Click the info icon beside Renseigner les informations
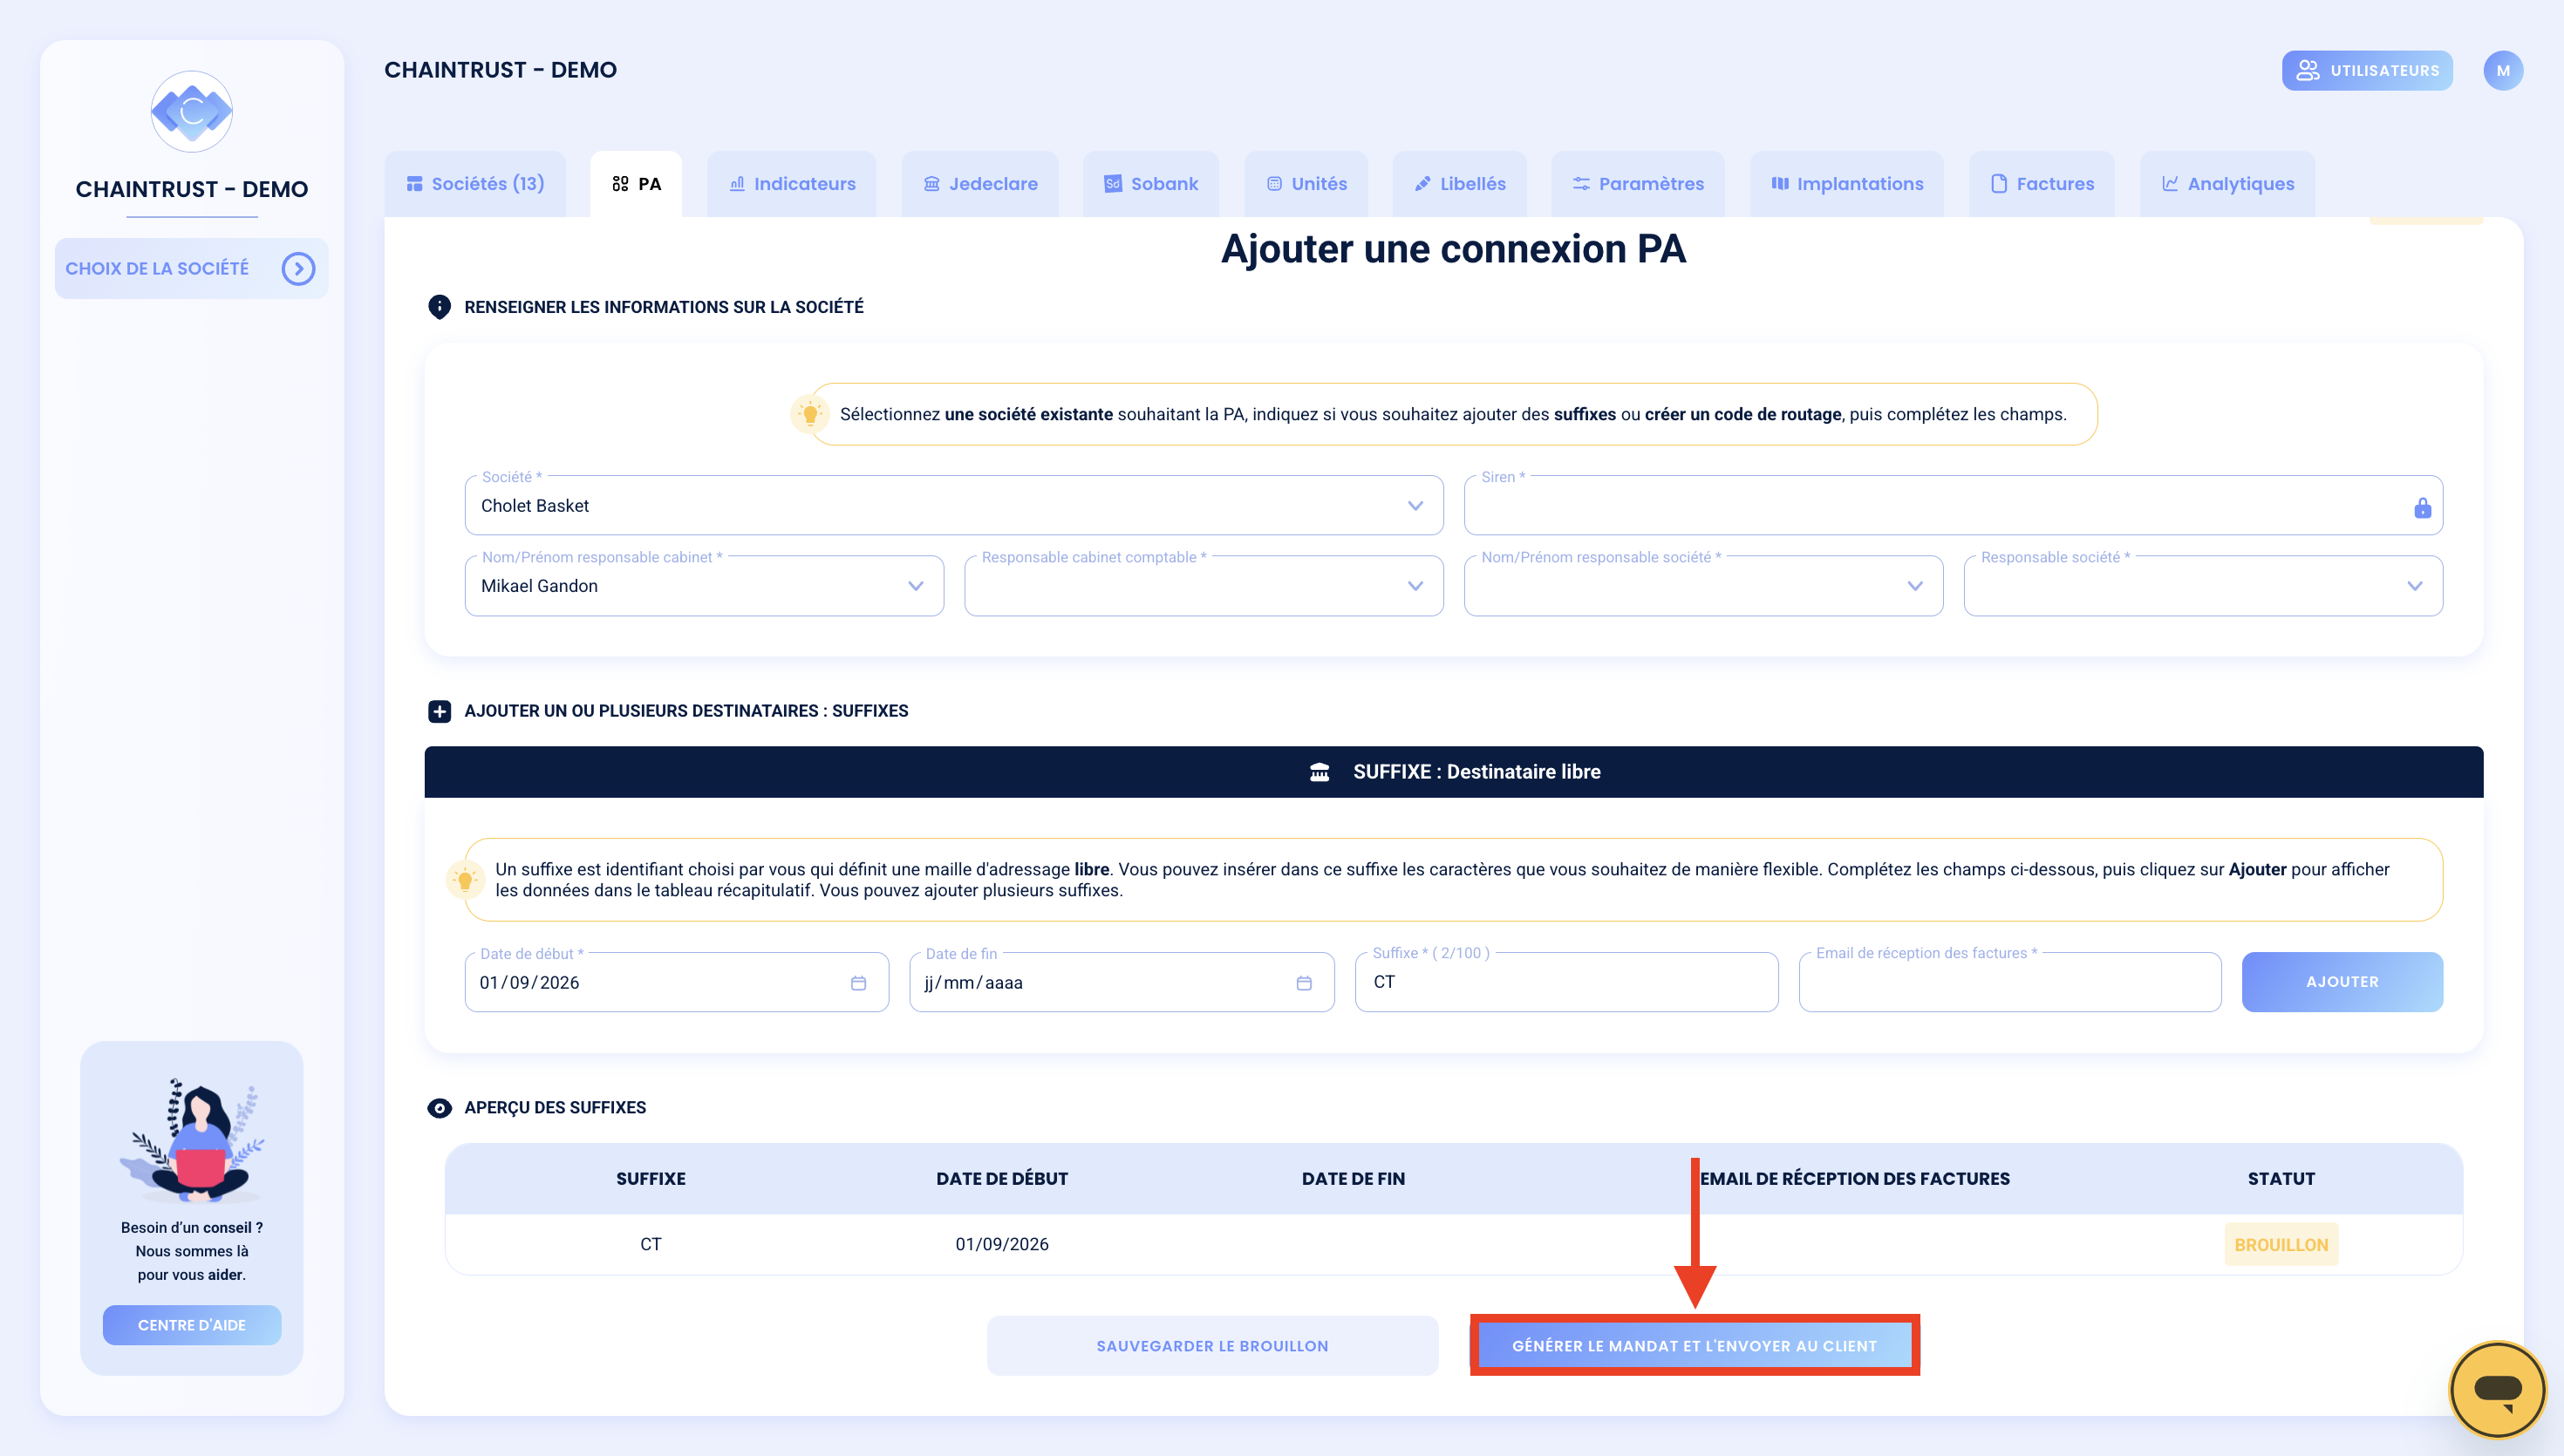This screenshot has height=1456, width=2564. click(439, 307)
